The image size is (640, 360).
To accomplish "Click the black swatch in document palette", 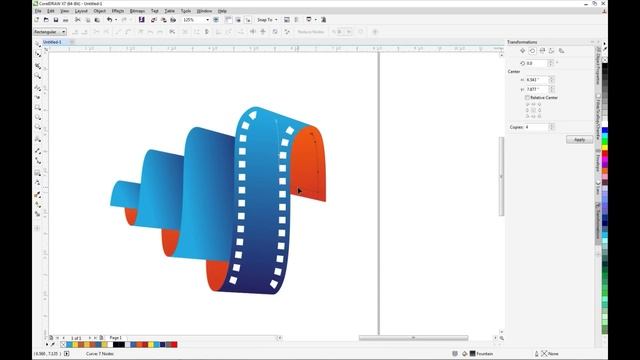I will [119, 344].
